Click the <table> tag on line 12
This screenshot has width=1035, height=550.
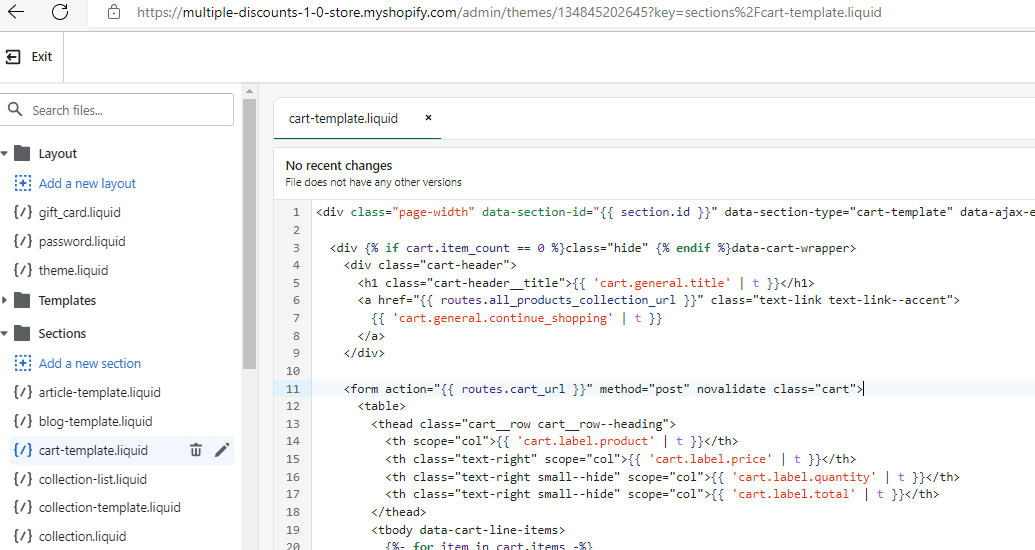[x=382, y=406]
